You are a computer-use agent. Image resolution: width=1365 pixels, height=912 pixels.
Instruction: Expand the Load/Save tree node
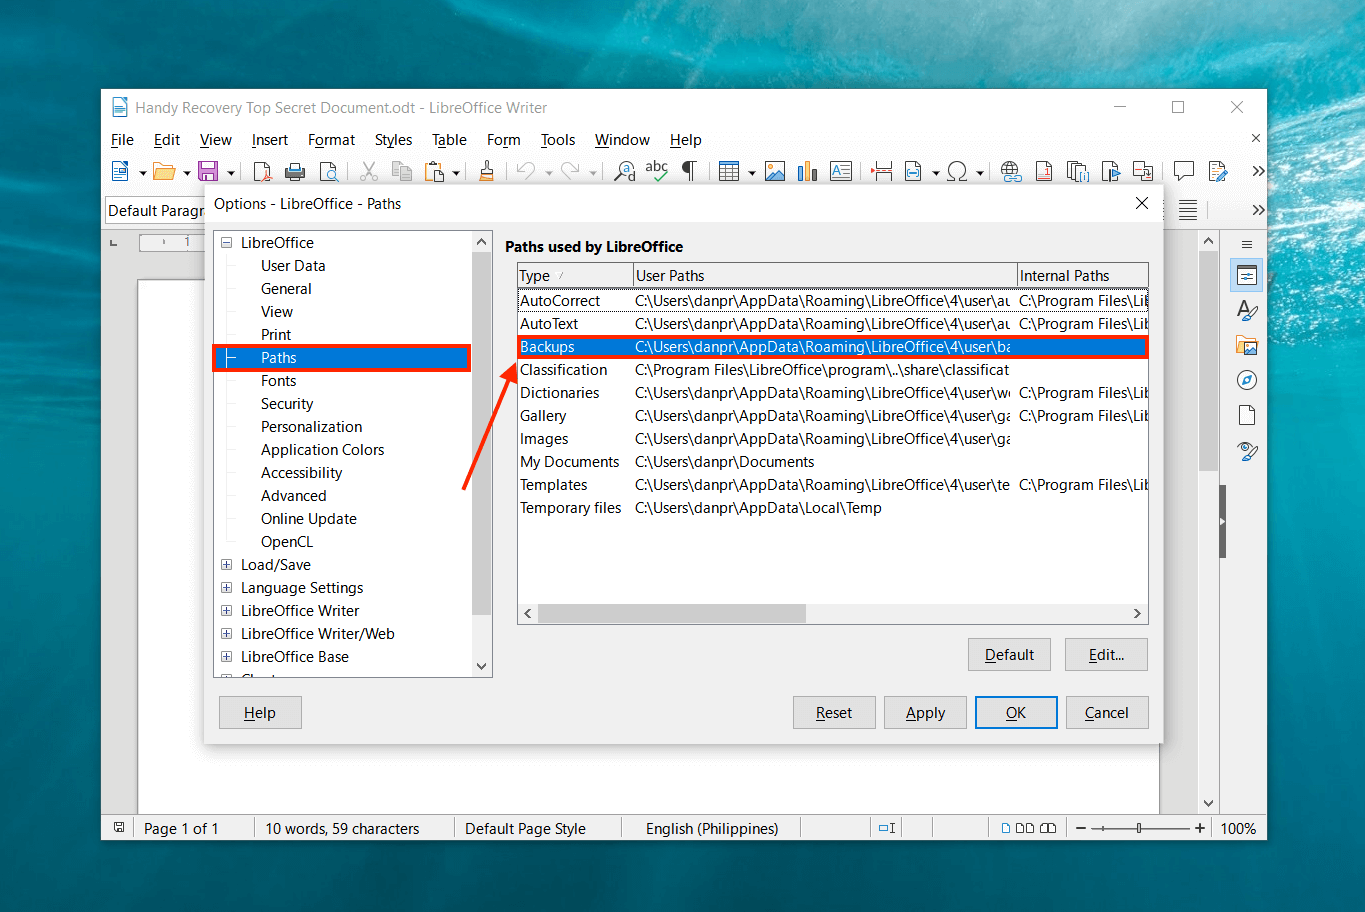(227, 565)
